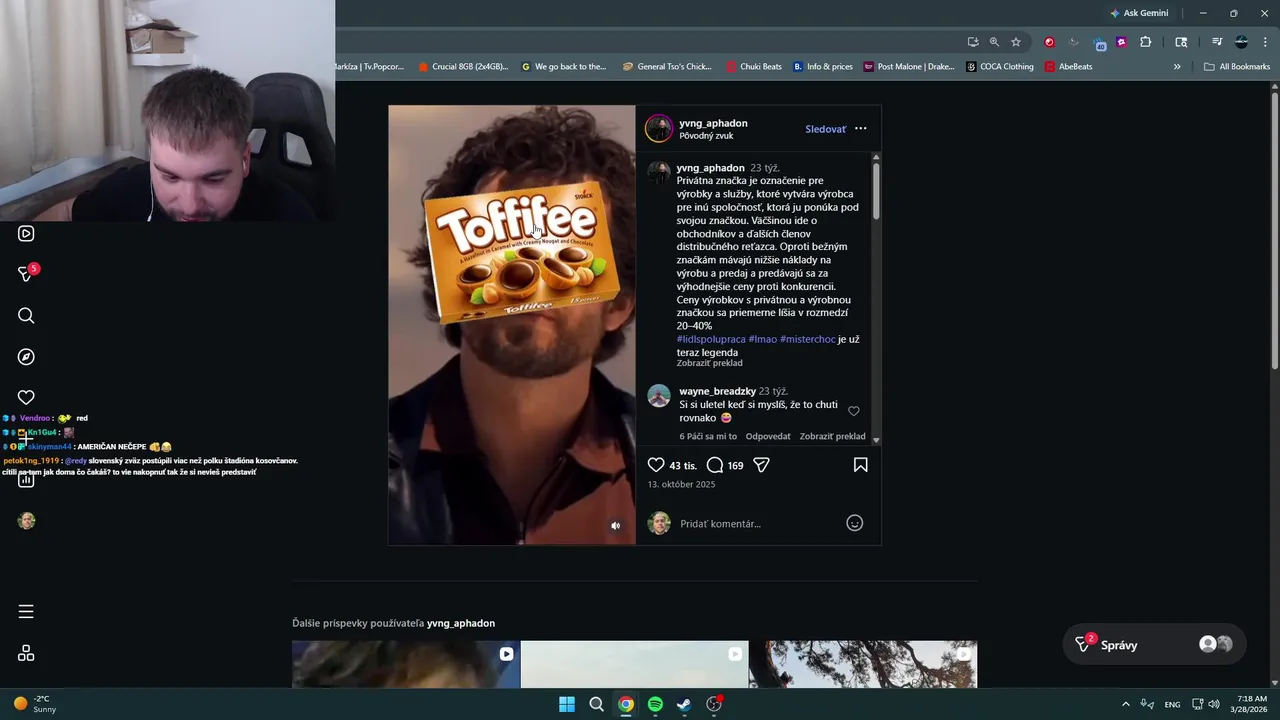Follow yvng_aphadon via Sledovať
This screenshot has width=1280, height=720.
click(x=825, y=129)
